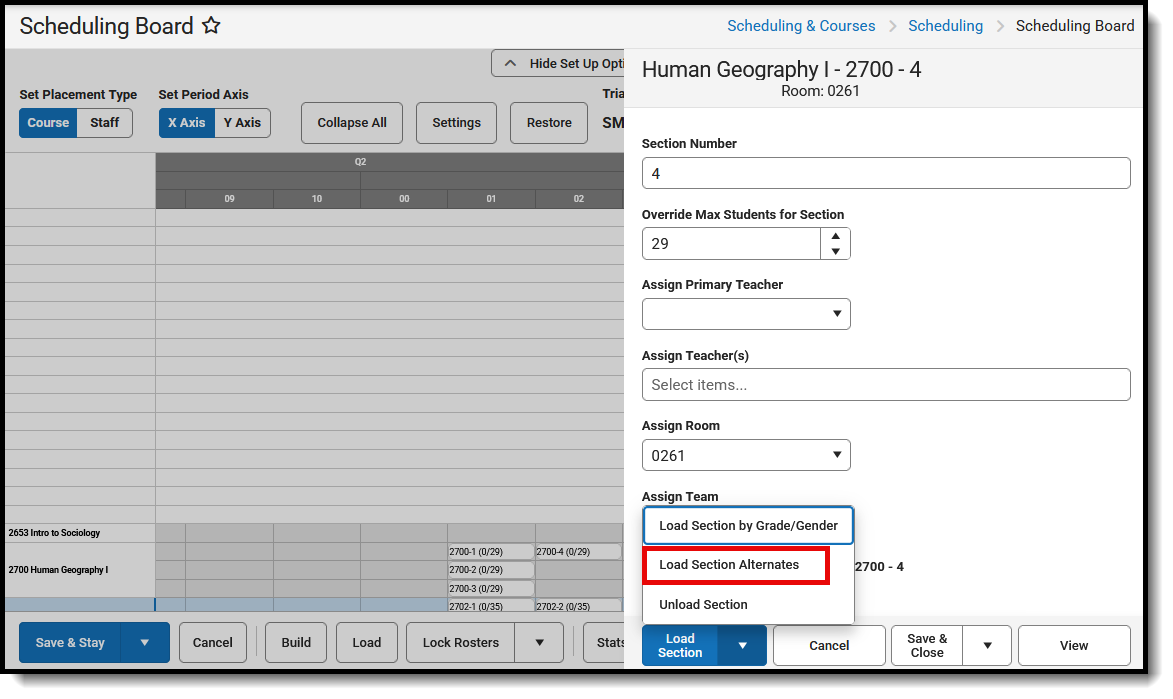The height and width of the screenshot is (699, 1173).
Task: Favorite this page using the star icon
Action: point(211,26)
